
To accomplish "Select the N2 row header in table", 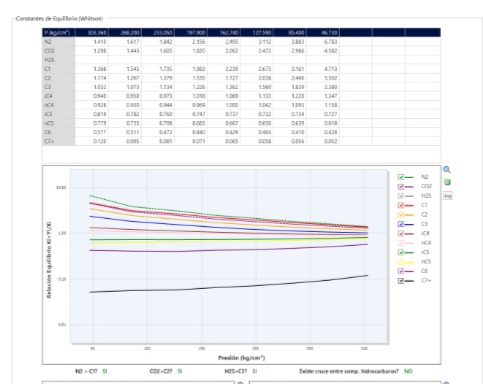I will [x=59, y=42].
